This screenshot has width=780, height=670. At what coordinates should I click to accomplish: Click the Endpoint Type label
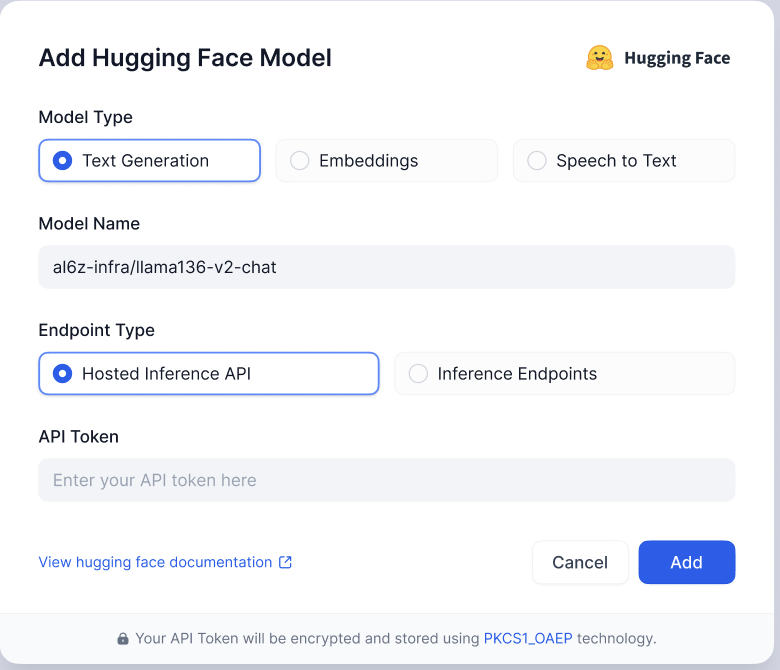[96, 330]
